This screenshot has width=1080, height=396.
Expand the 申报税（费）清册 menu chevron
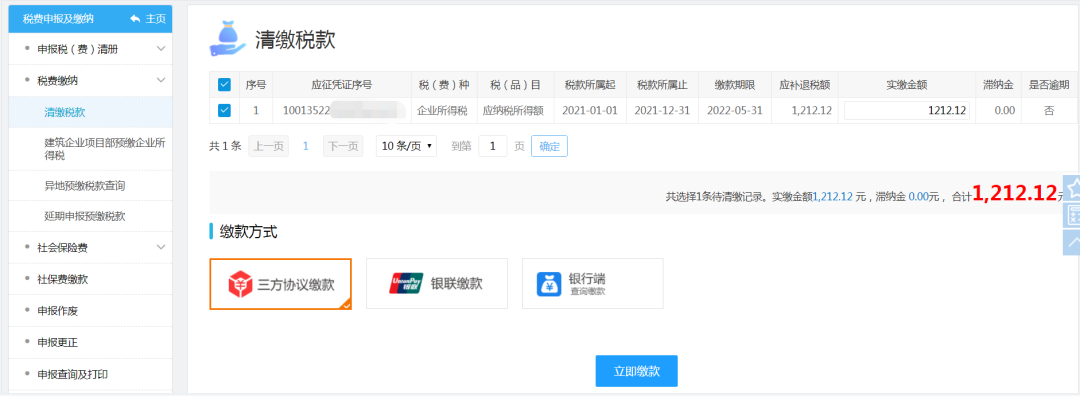(161, 49)
